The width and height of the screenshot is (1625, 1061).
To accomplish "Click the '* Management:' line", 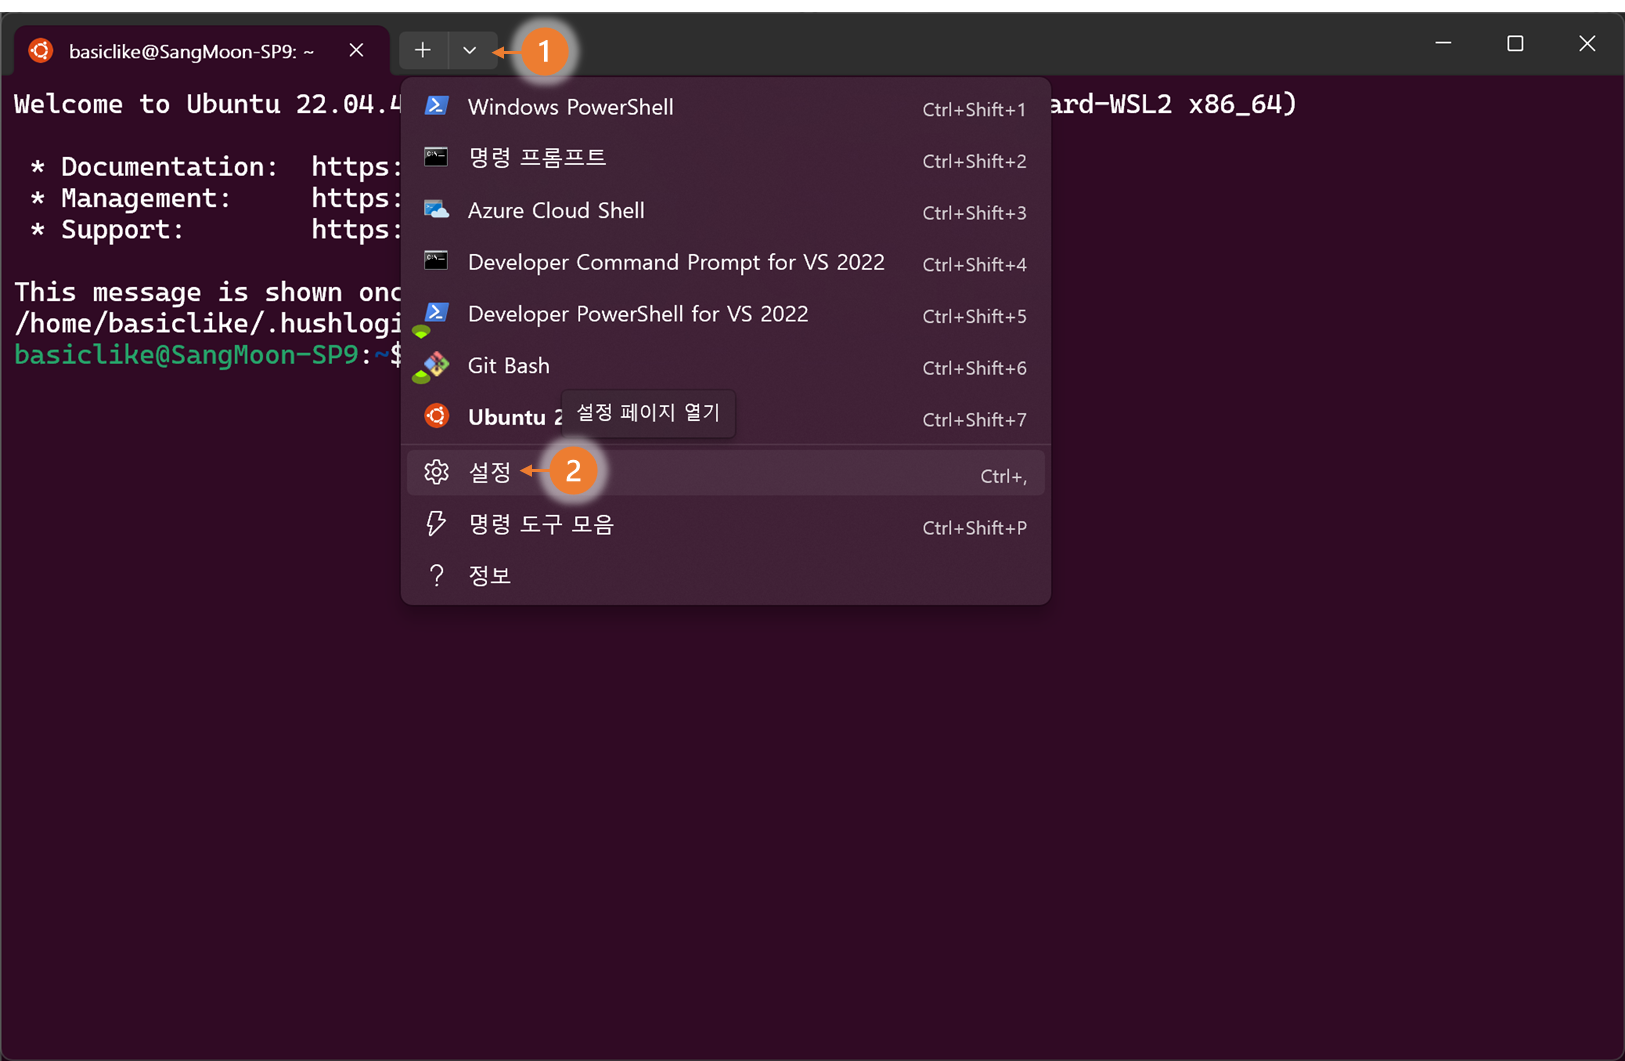I will 215,198.
